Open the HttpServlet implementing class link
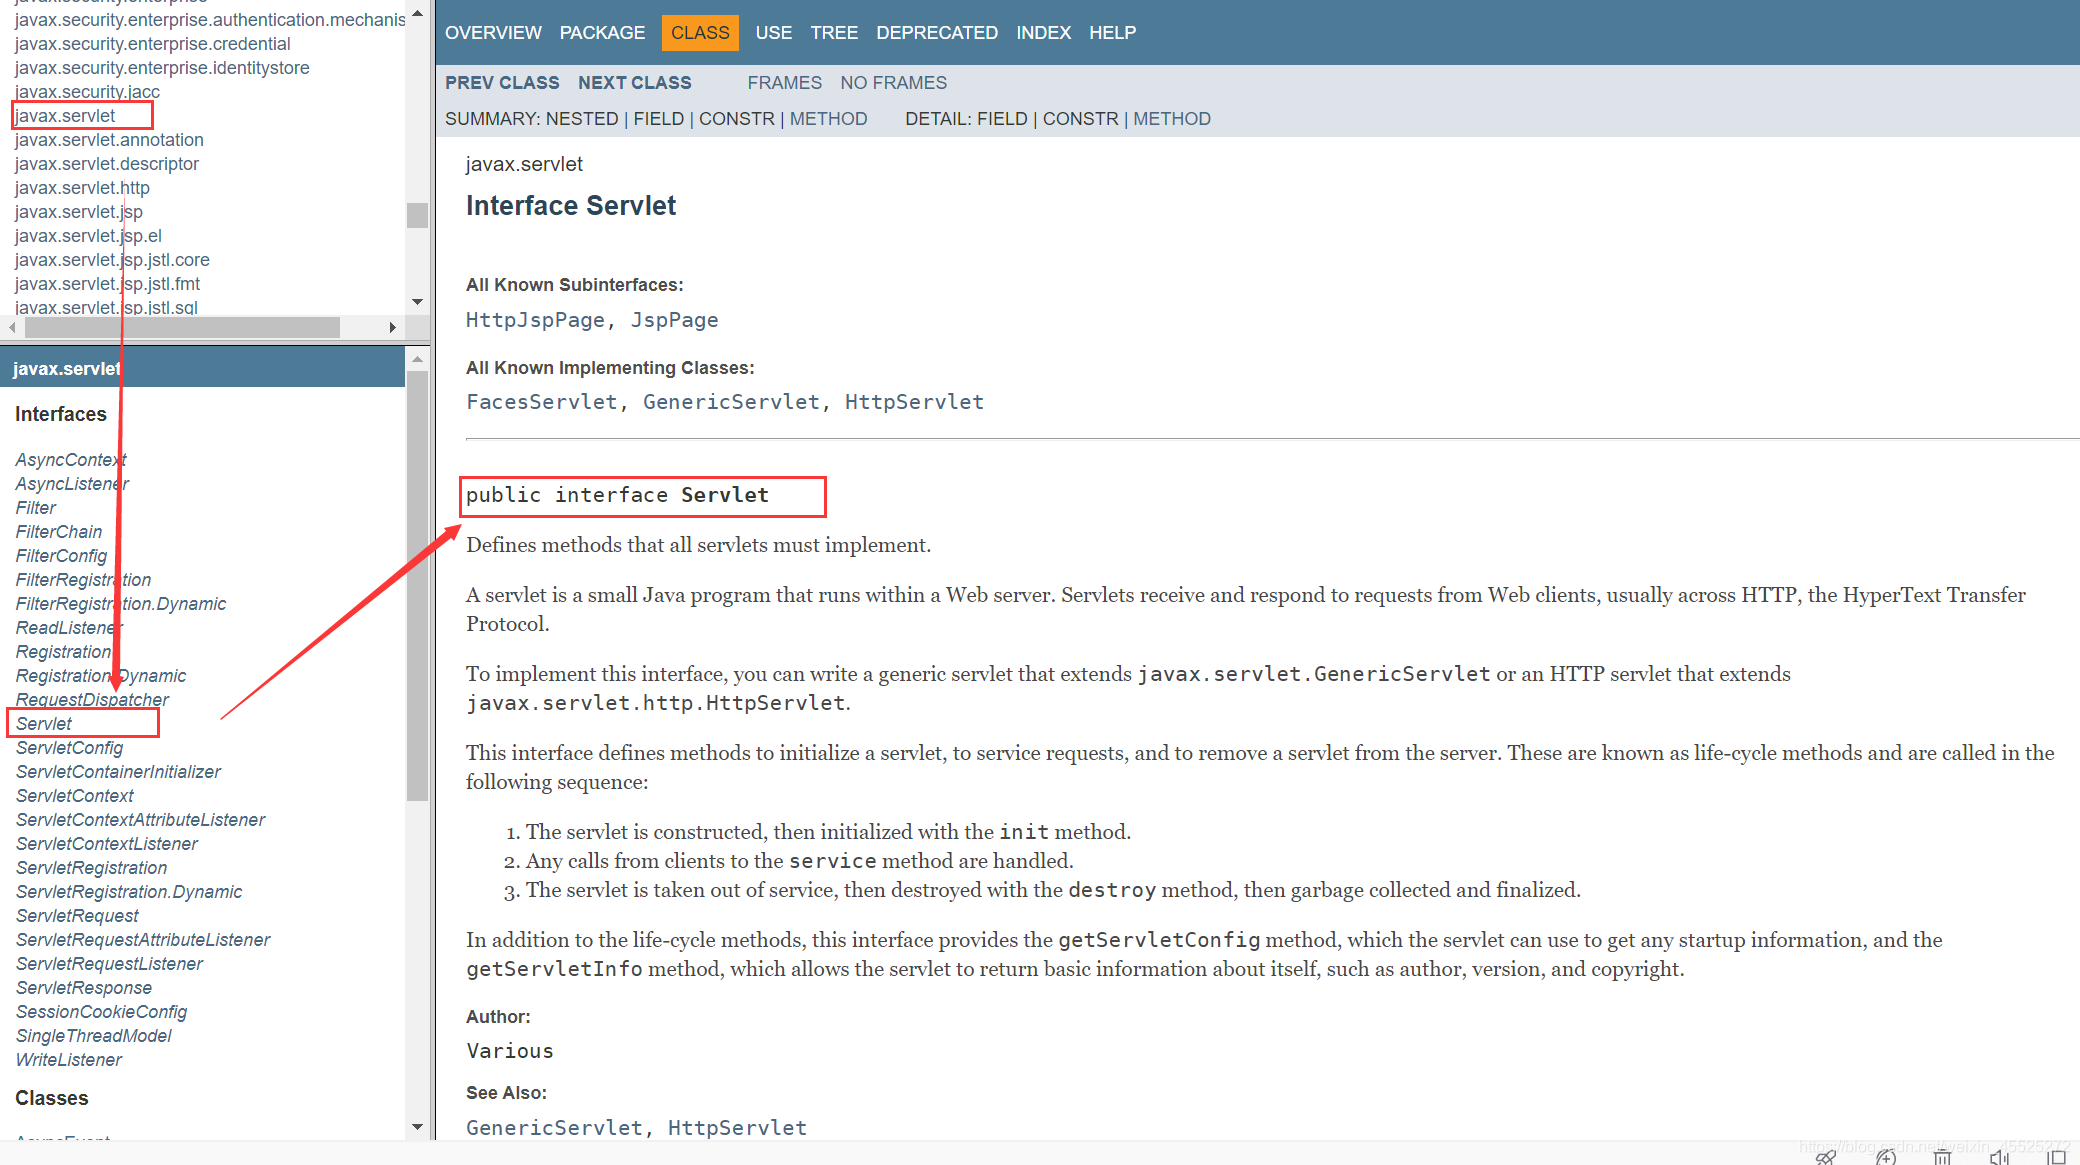This screenshot has height=1165, width=2080. tap(914, 402)
